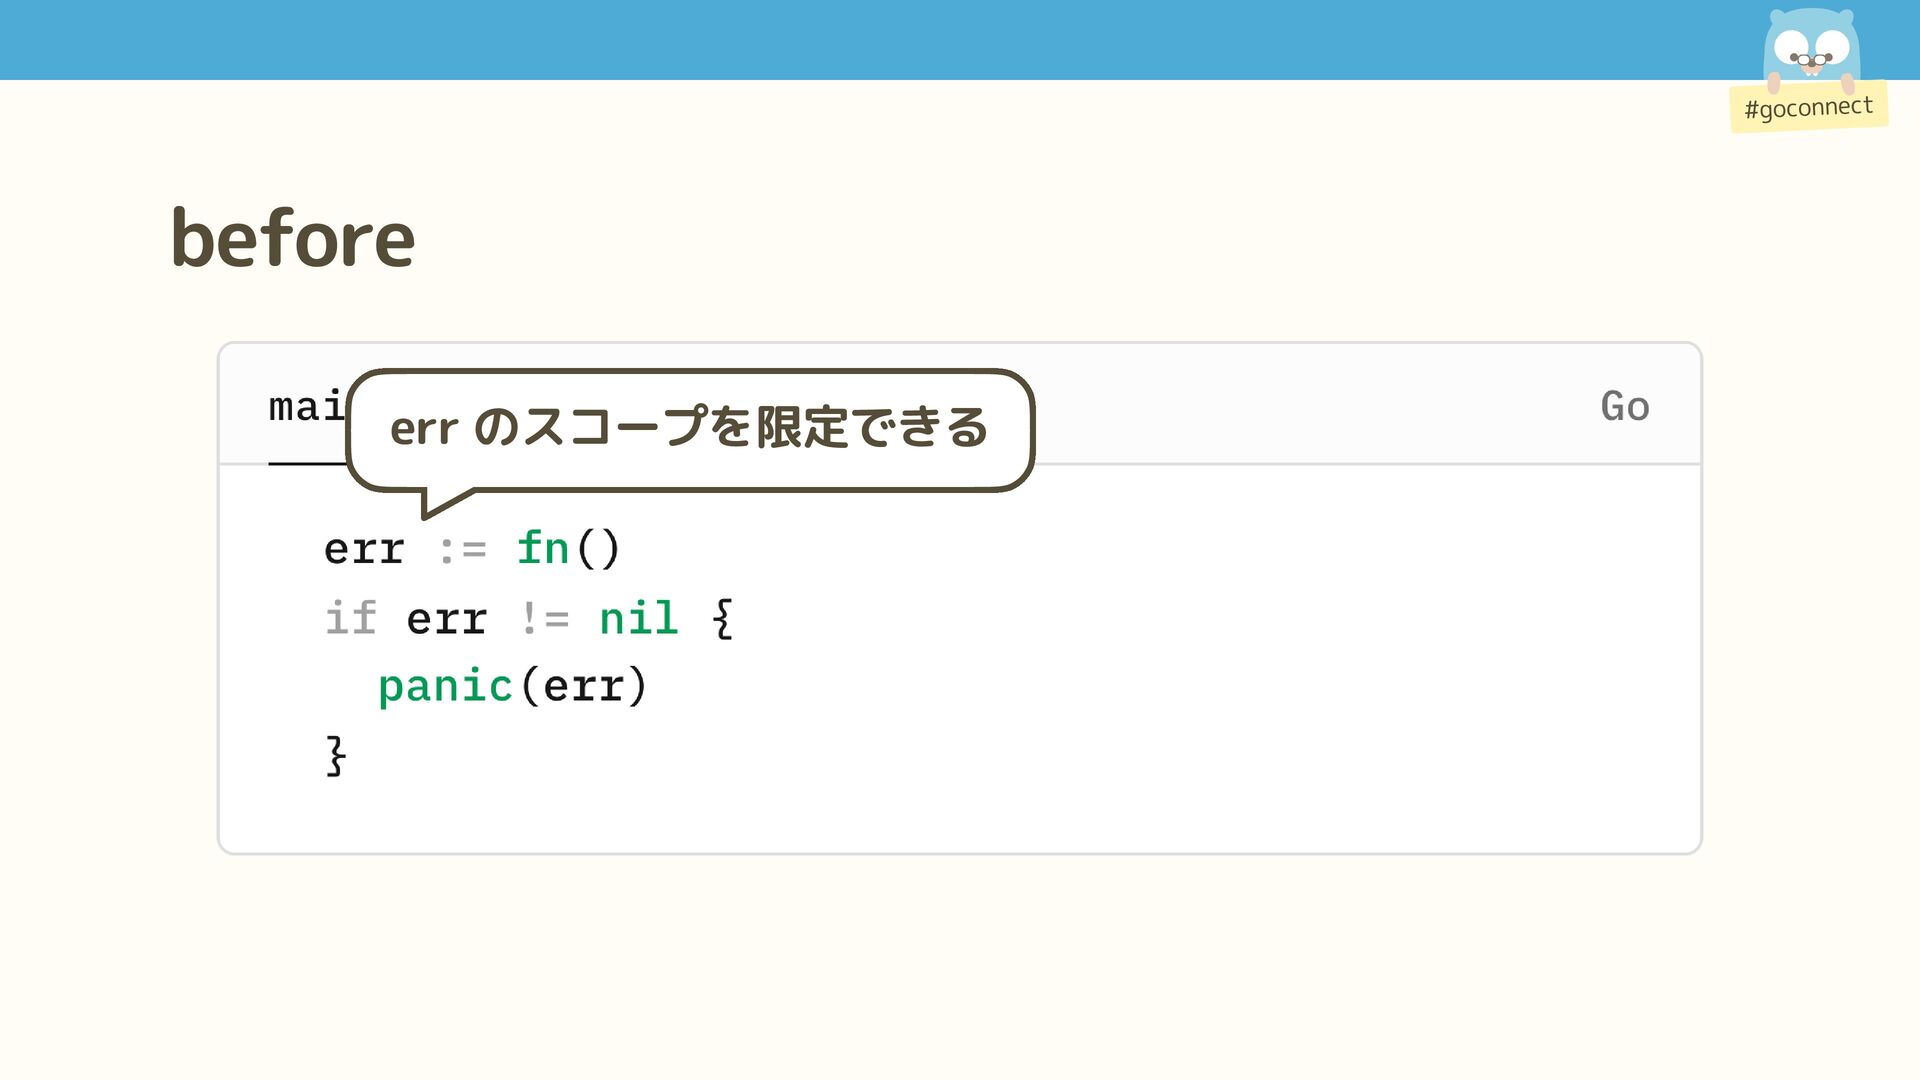Click the parentheses after fn
This screenshot has height=1080, width=1920.
pos(599,549)
